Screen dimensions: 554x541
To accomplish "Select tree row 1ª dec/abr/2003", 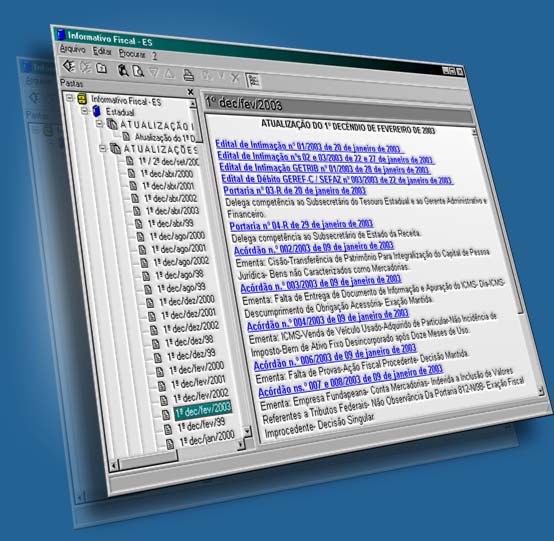I will 172,211.
